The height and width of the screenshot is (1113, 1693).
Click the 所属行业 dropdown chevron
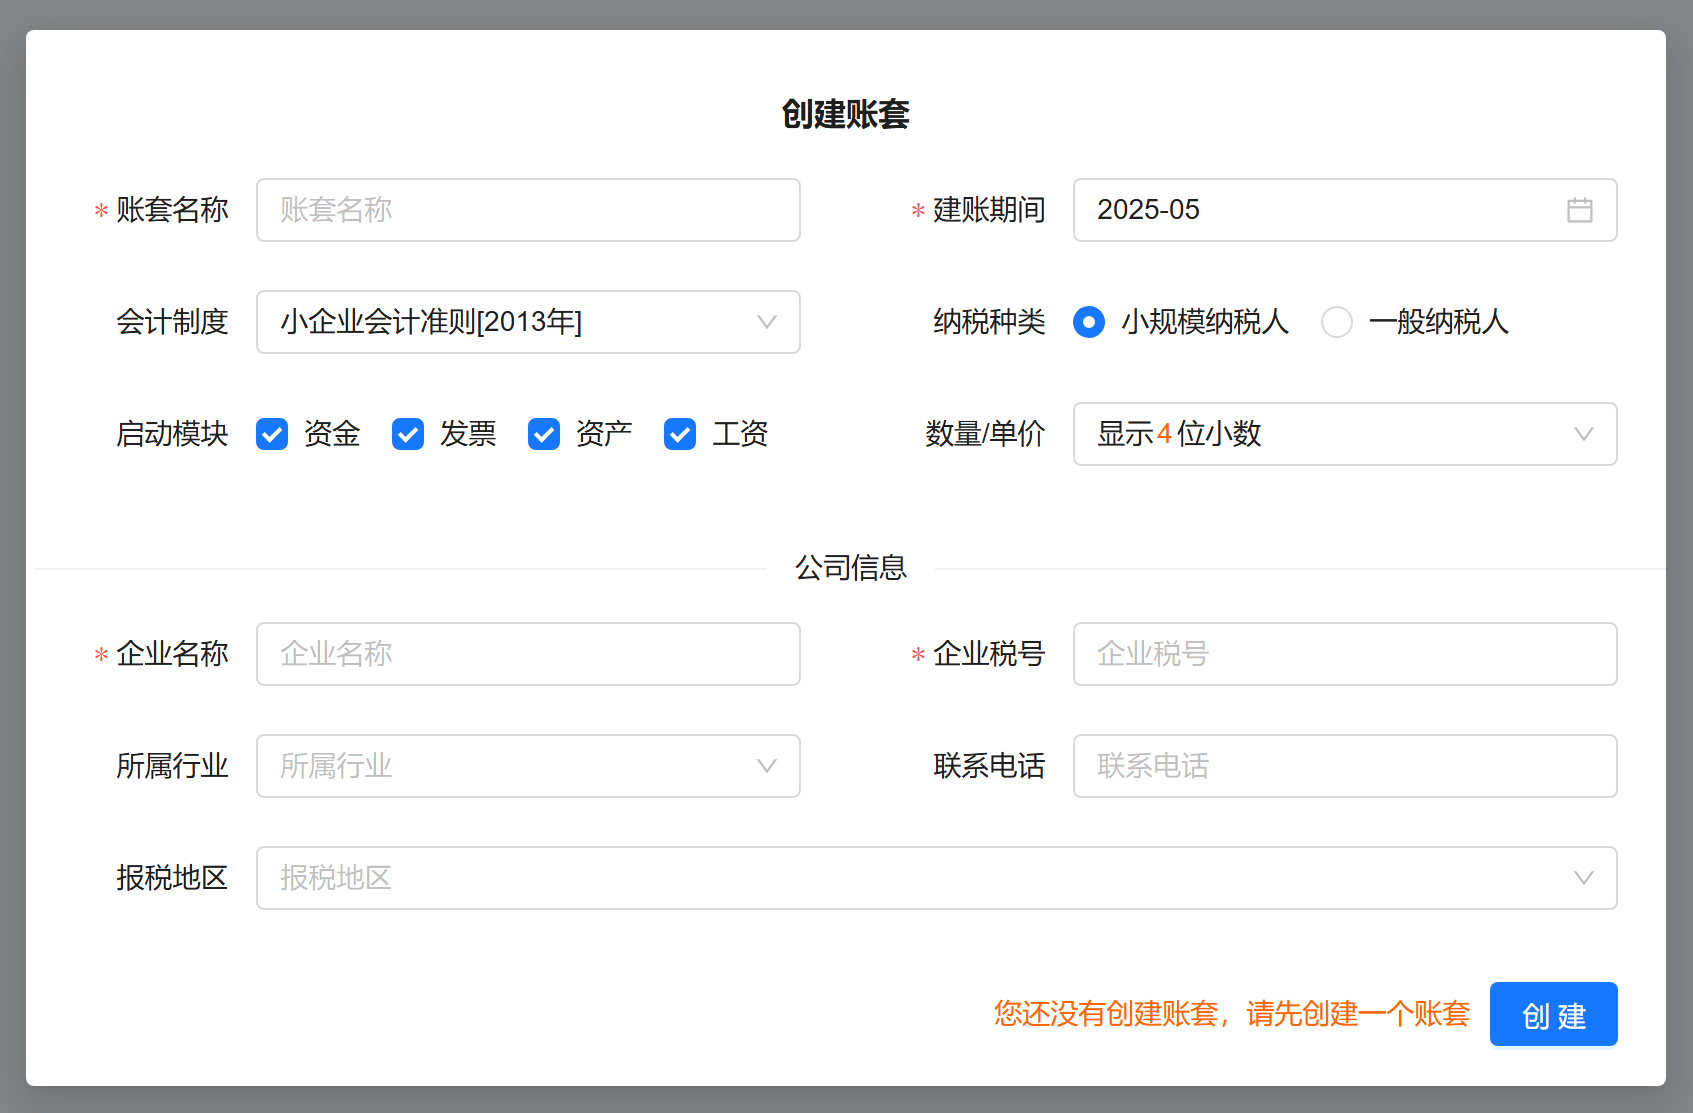(x=766, y=766)
